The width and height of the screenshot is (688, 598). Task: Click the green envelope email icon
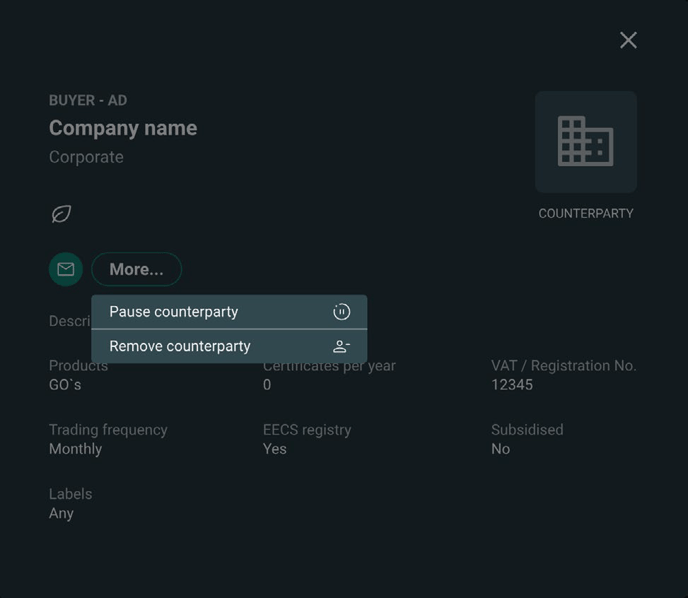click(66, 269)
